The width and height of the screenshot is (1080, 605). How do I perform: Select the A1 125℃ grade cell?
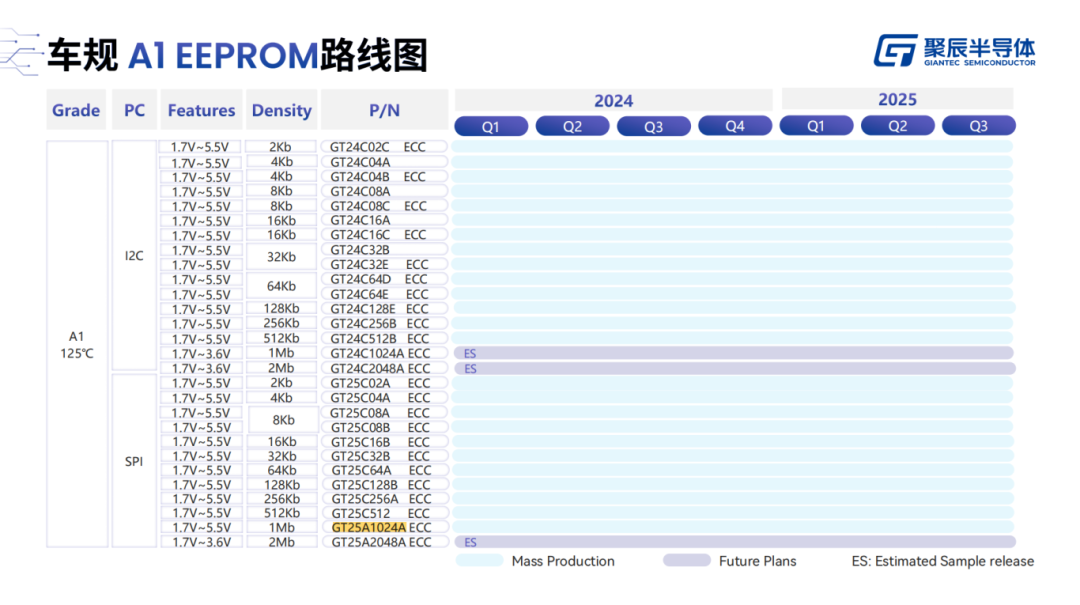[76, 345]
